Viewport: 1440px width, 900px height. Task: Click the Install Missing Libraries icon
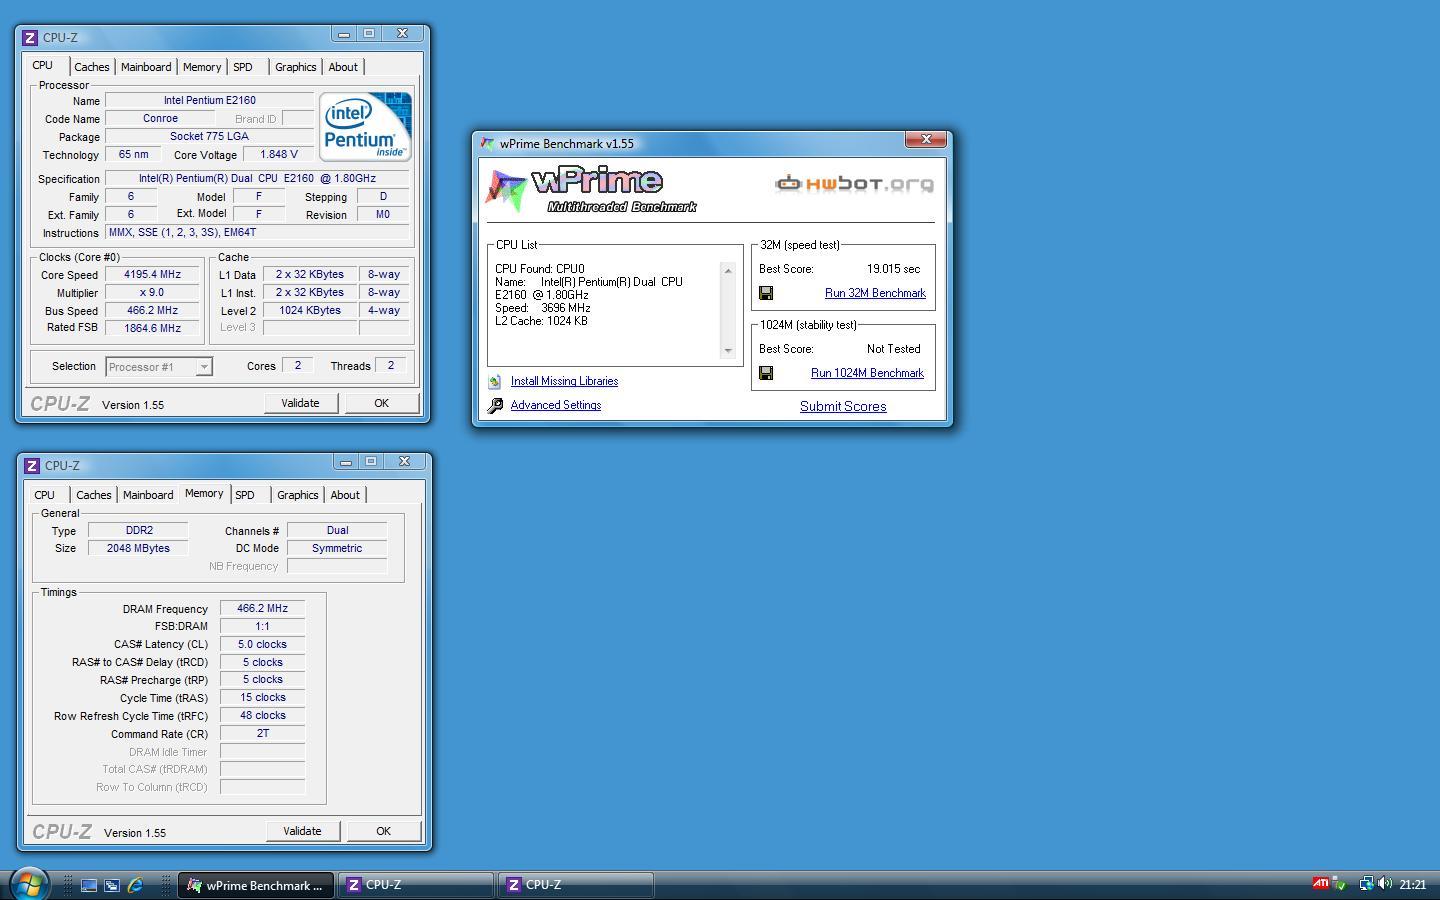[494, 382]
